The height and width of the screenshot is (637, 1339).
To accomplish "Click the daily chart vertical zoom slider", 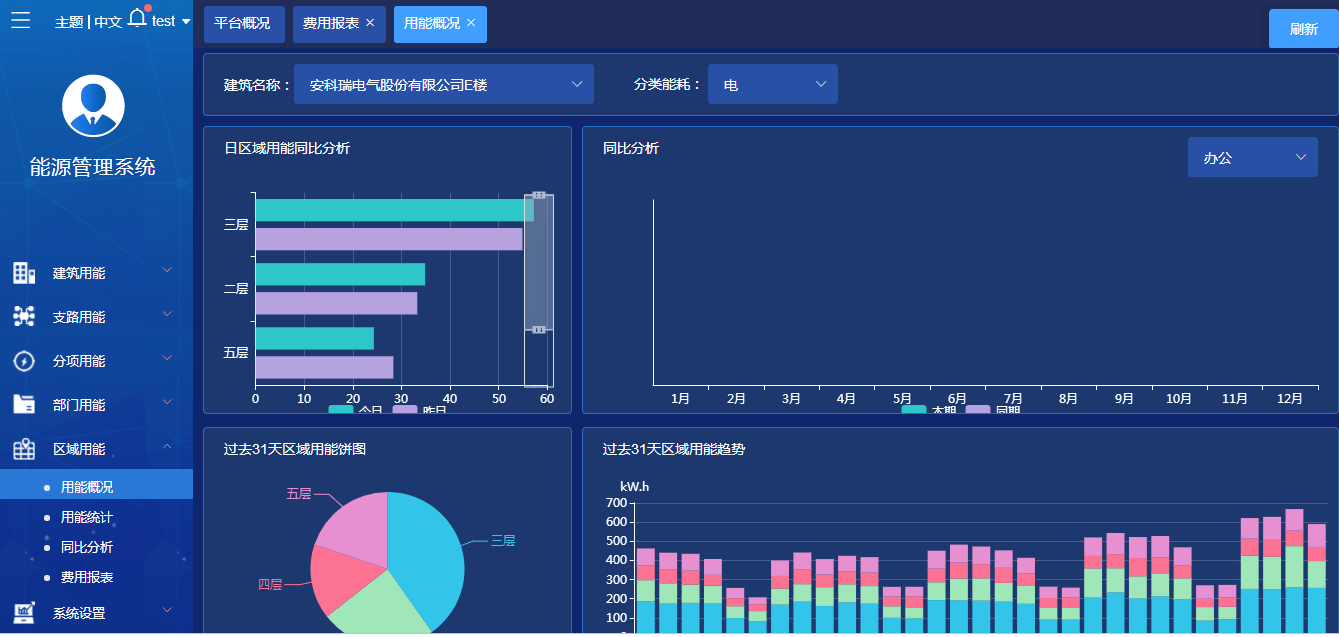I will (x=539, y=261).
